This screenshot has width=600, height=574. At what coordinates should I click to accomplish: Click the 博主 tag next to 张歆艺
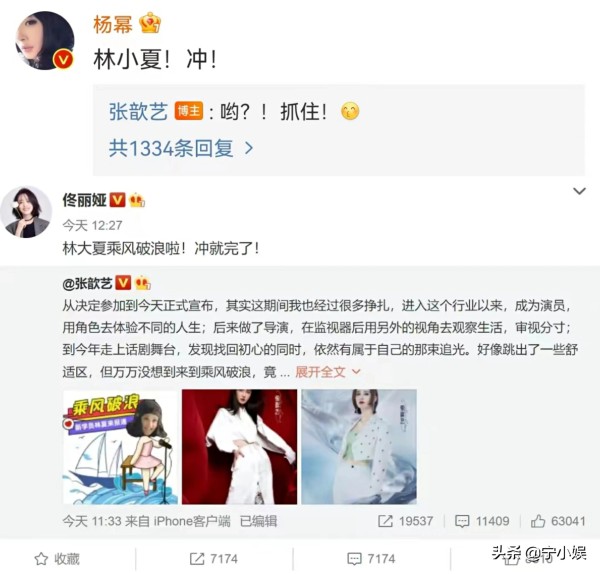click(189, 111)
